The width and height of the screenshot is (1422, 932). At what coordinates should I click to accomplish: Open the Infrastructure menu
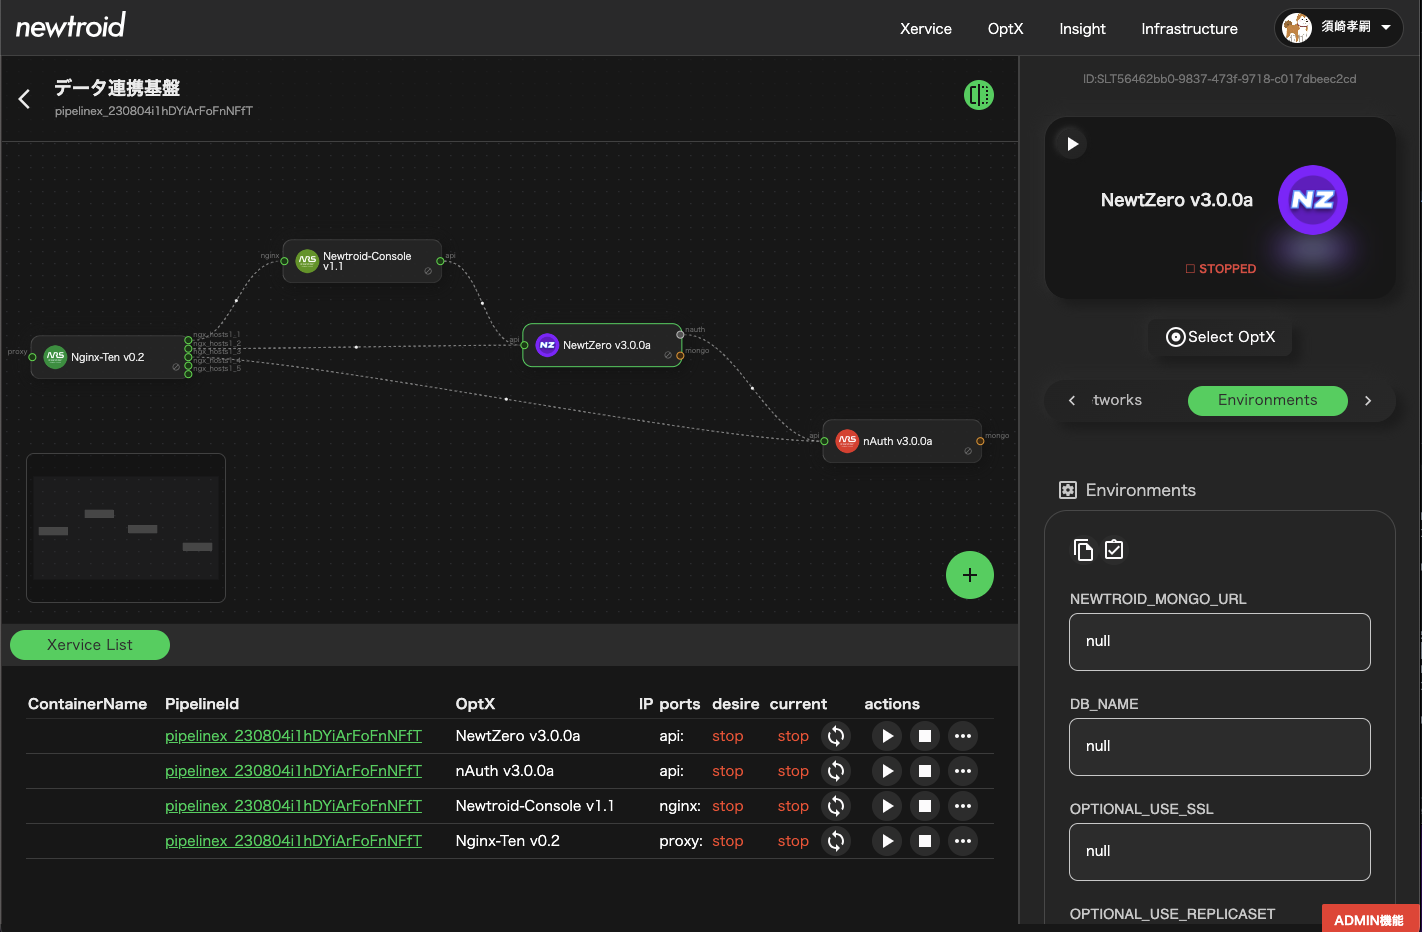[1189, 29]
